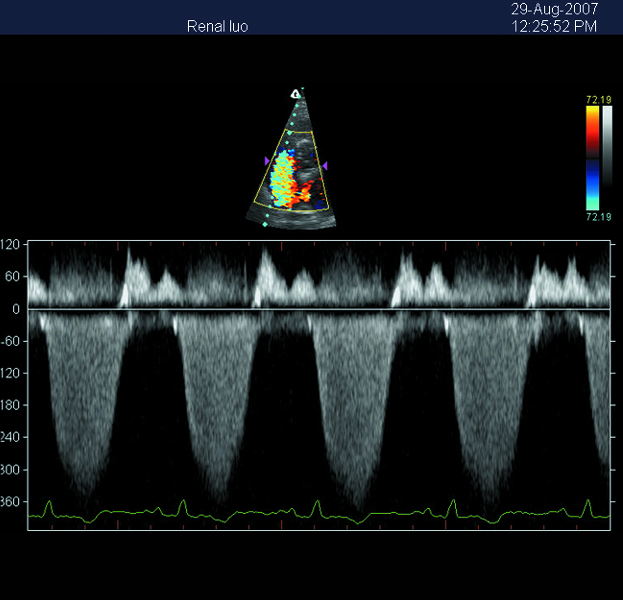The width and height of the screenshot is (623, 600).
Task: Click the cyan Doppler cursor dot below the sector
Action: click(x=265, y=225)
